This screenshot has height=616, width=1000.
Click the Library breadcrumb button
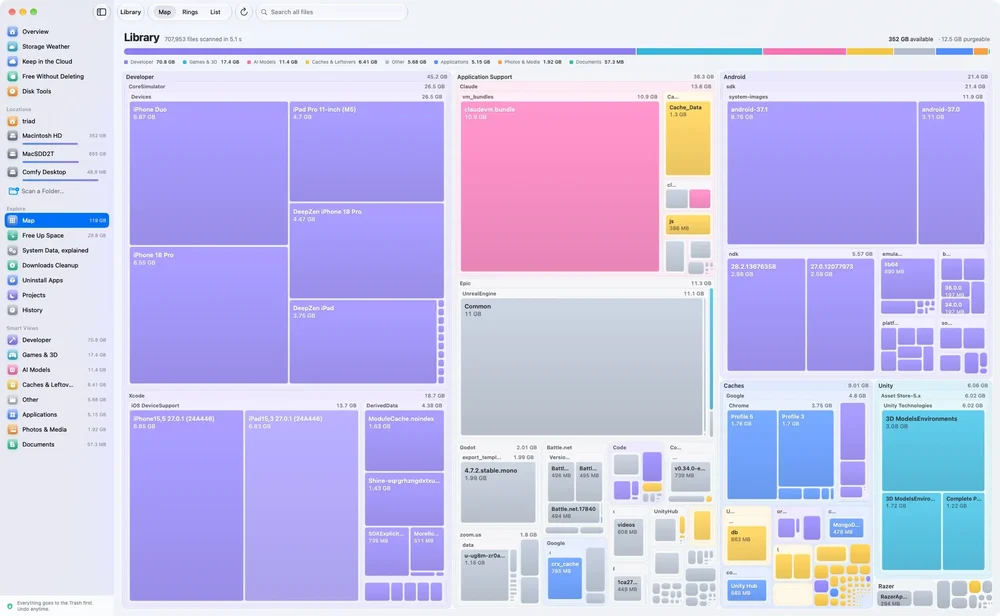(131, 11)
